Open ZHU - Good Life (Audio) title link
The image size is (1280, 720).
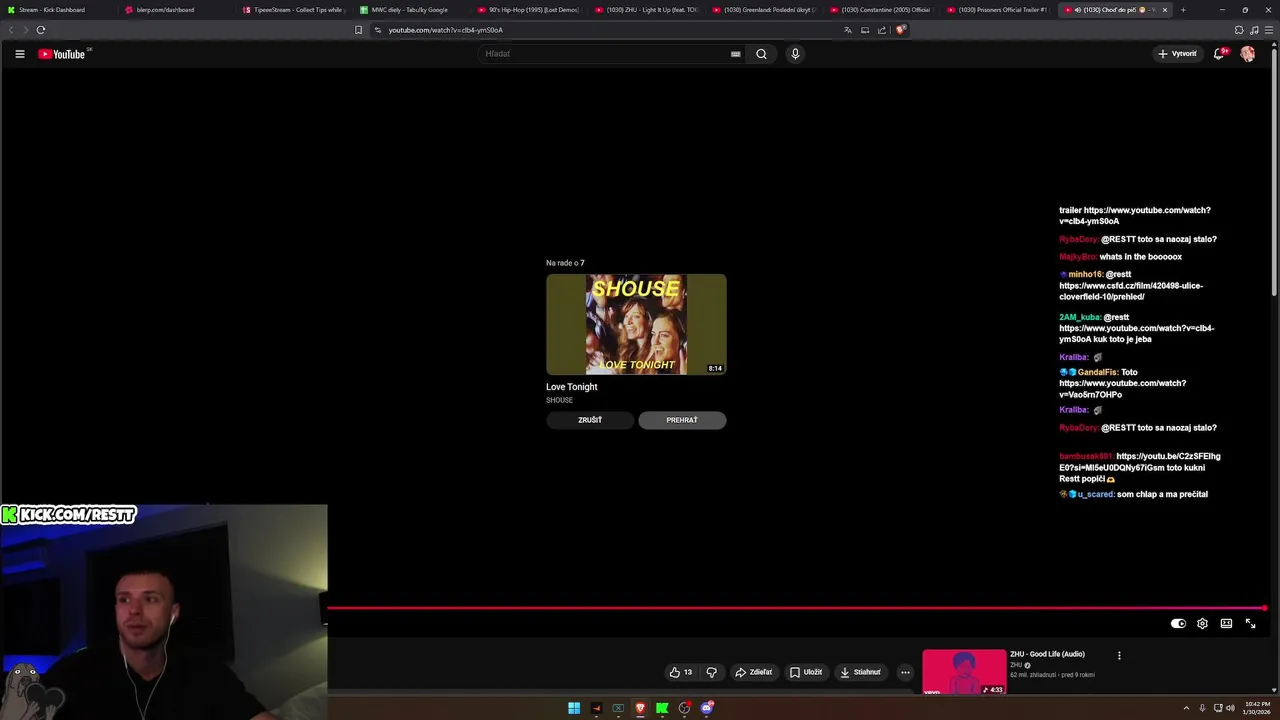pyautogui.click(x=1047, y=654)
